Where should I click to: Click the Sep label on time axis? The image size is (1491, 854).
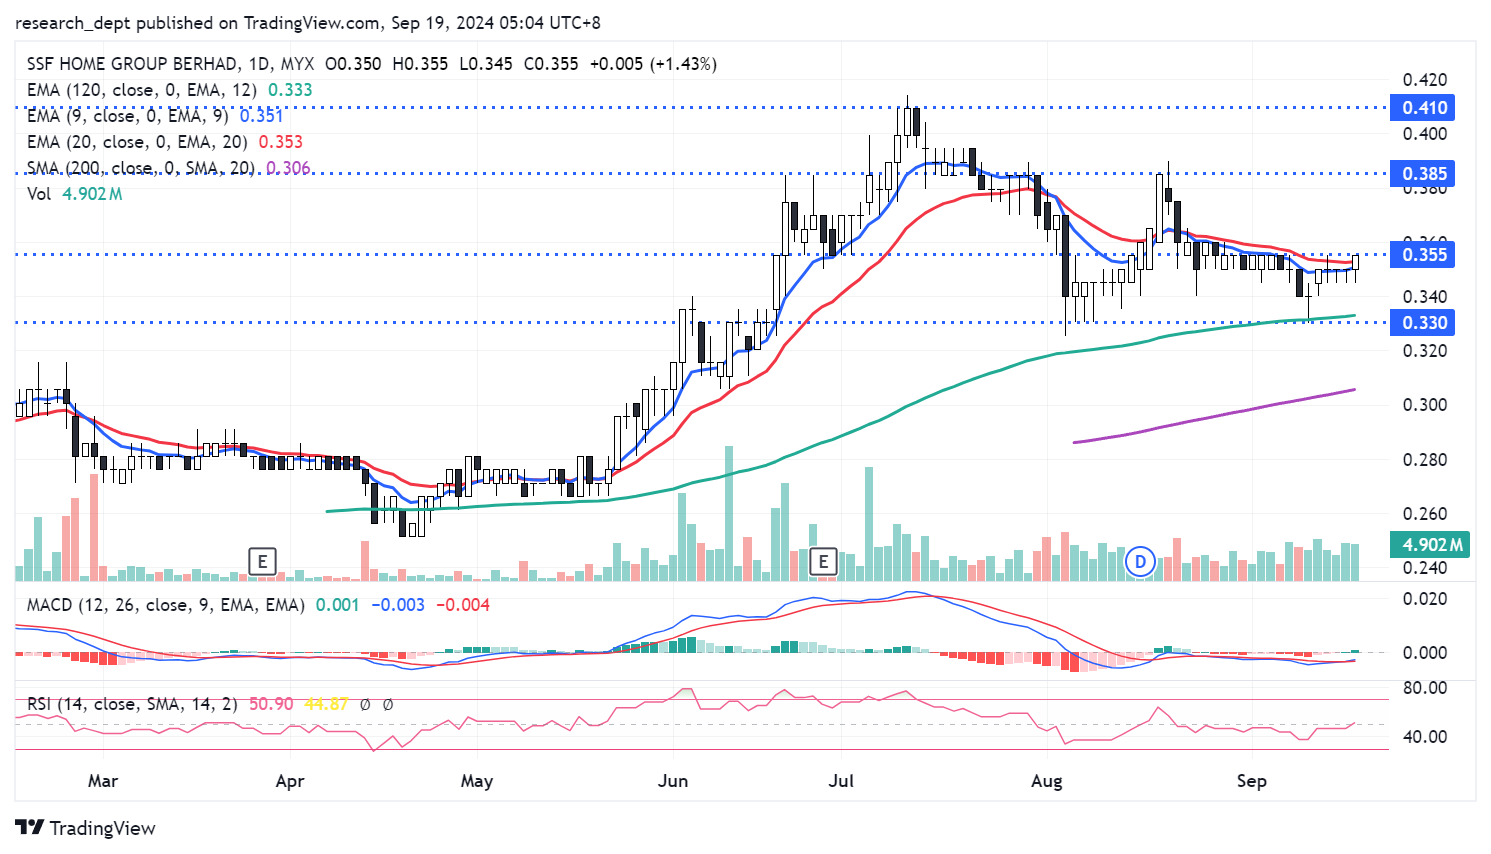(x=1251, y=781)
